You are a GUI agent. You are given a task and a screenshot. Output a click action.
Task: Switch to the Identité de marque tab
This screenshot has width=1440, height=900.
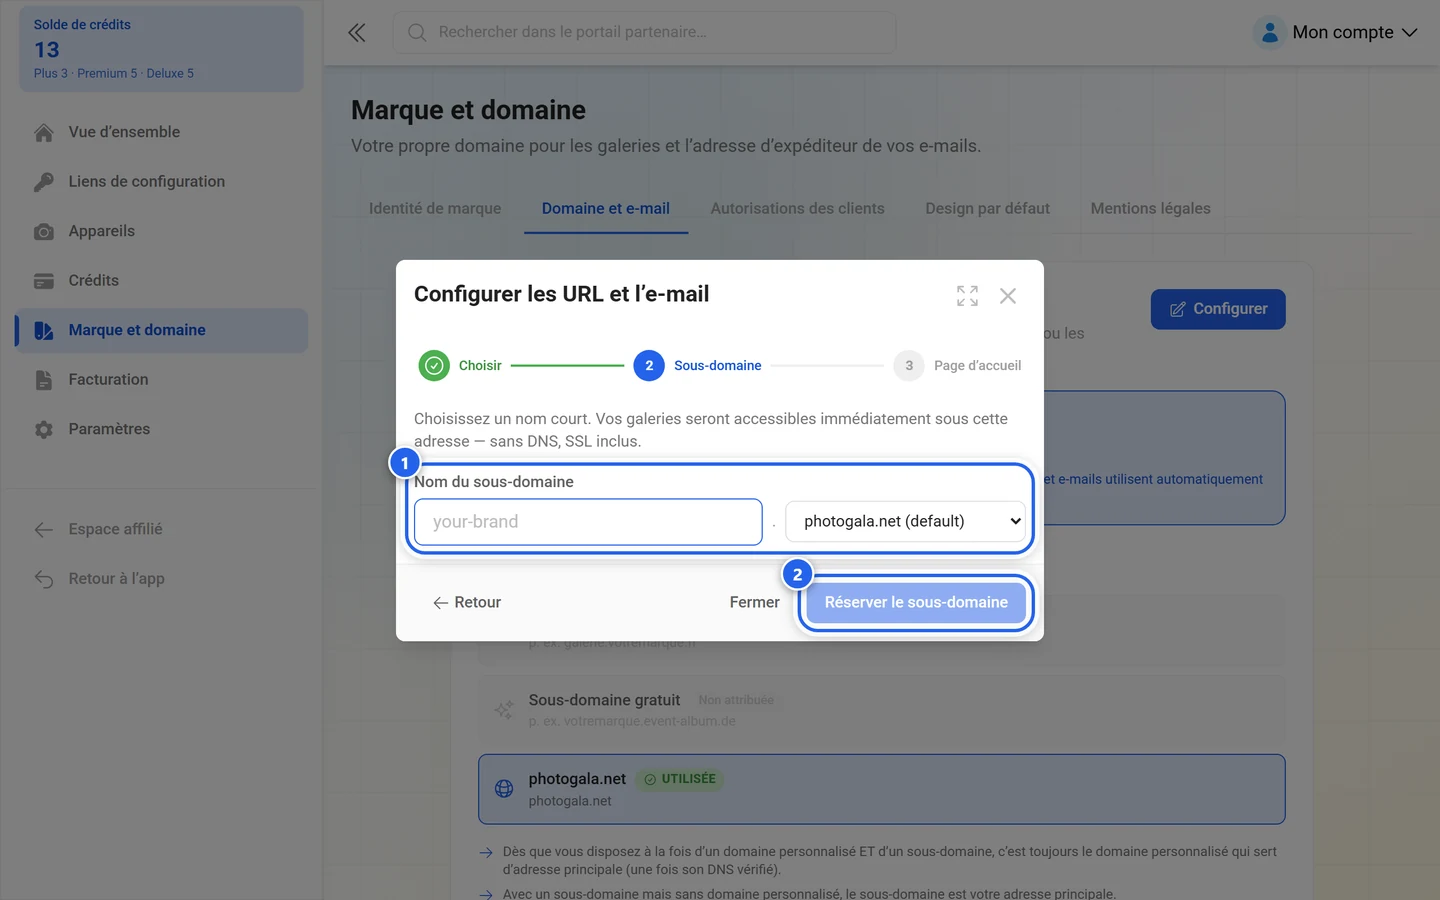(x=435, y=209)
